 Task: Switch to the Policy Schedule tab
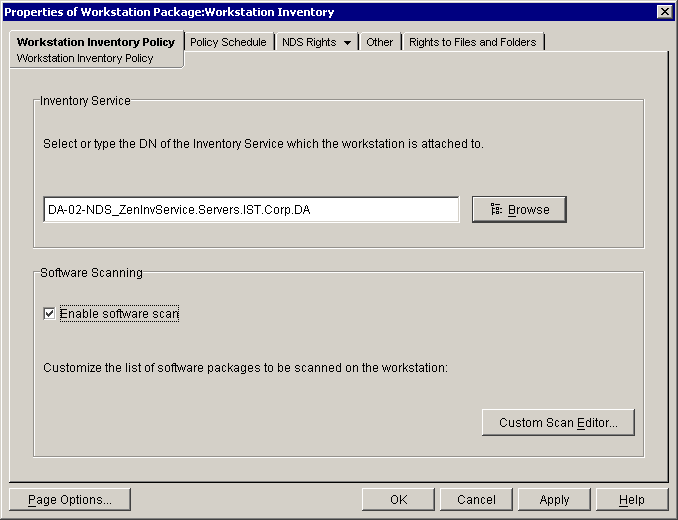click(x=228, y=42)
